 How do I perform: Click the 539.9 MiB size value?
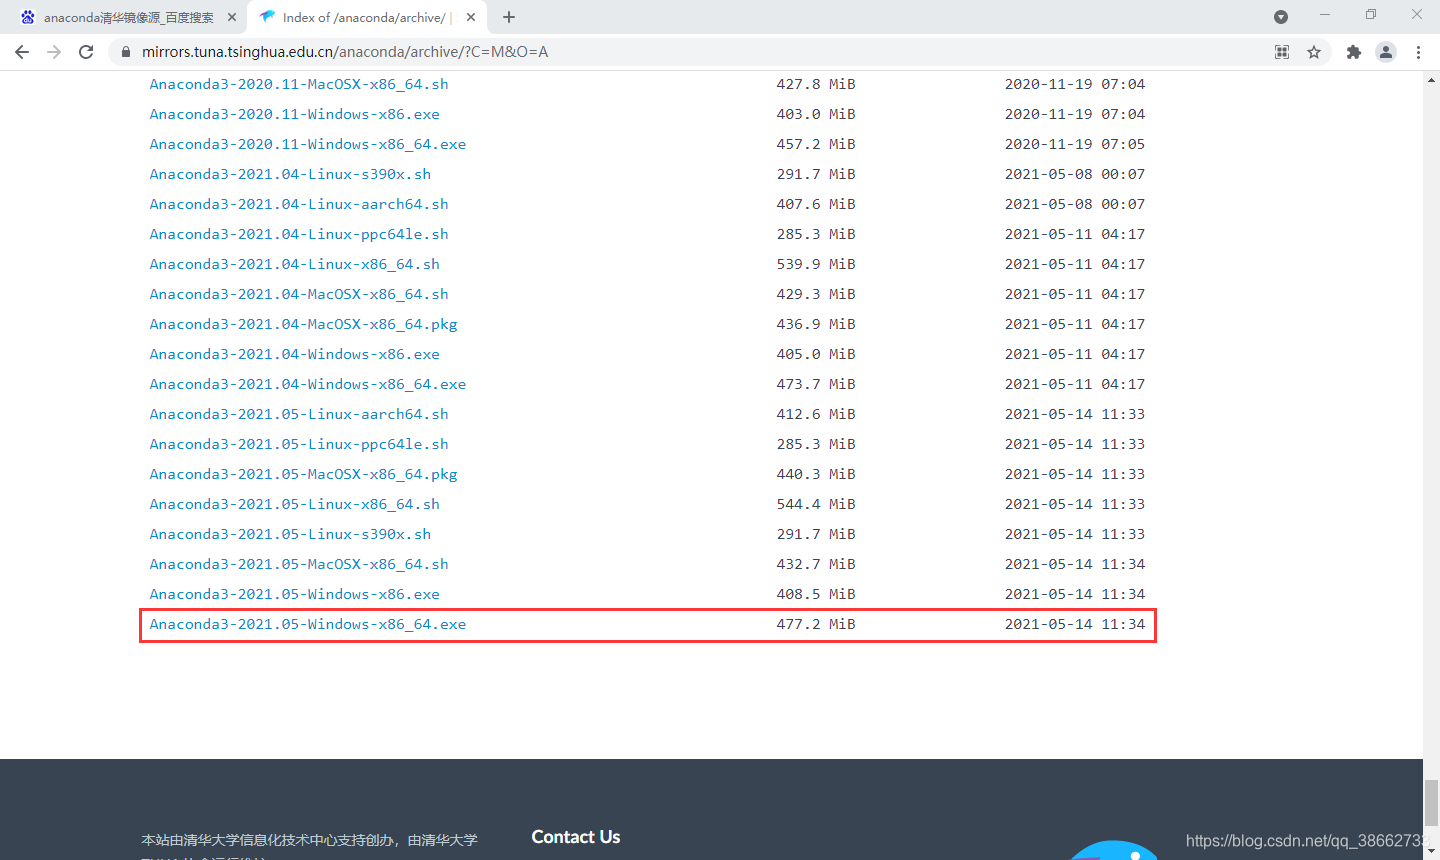click(x=816, y=264)
